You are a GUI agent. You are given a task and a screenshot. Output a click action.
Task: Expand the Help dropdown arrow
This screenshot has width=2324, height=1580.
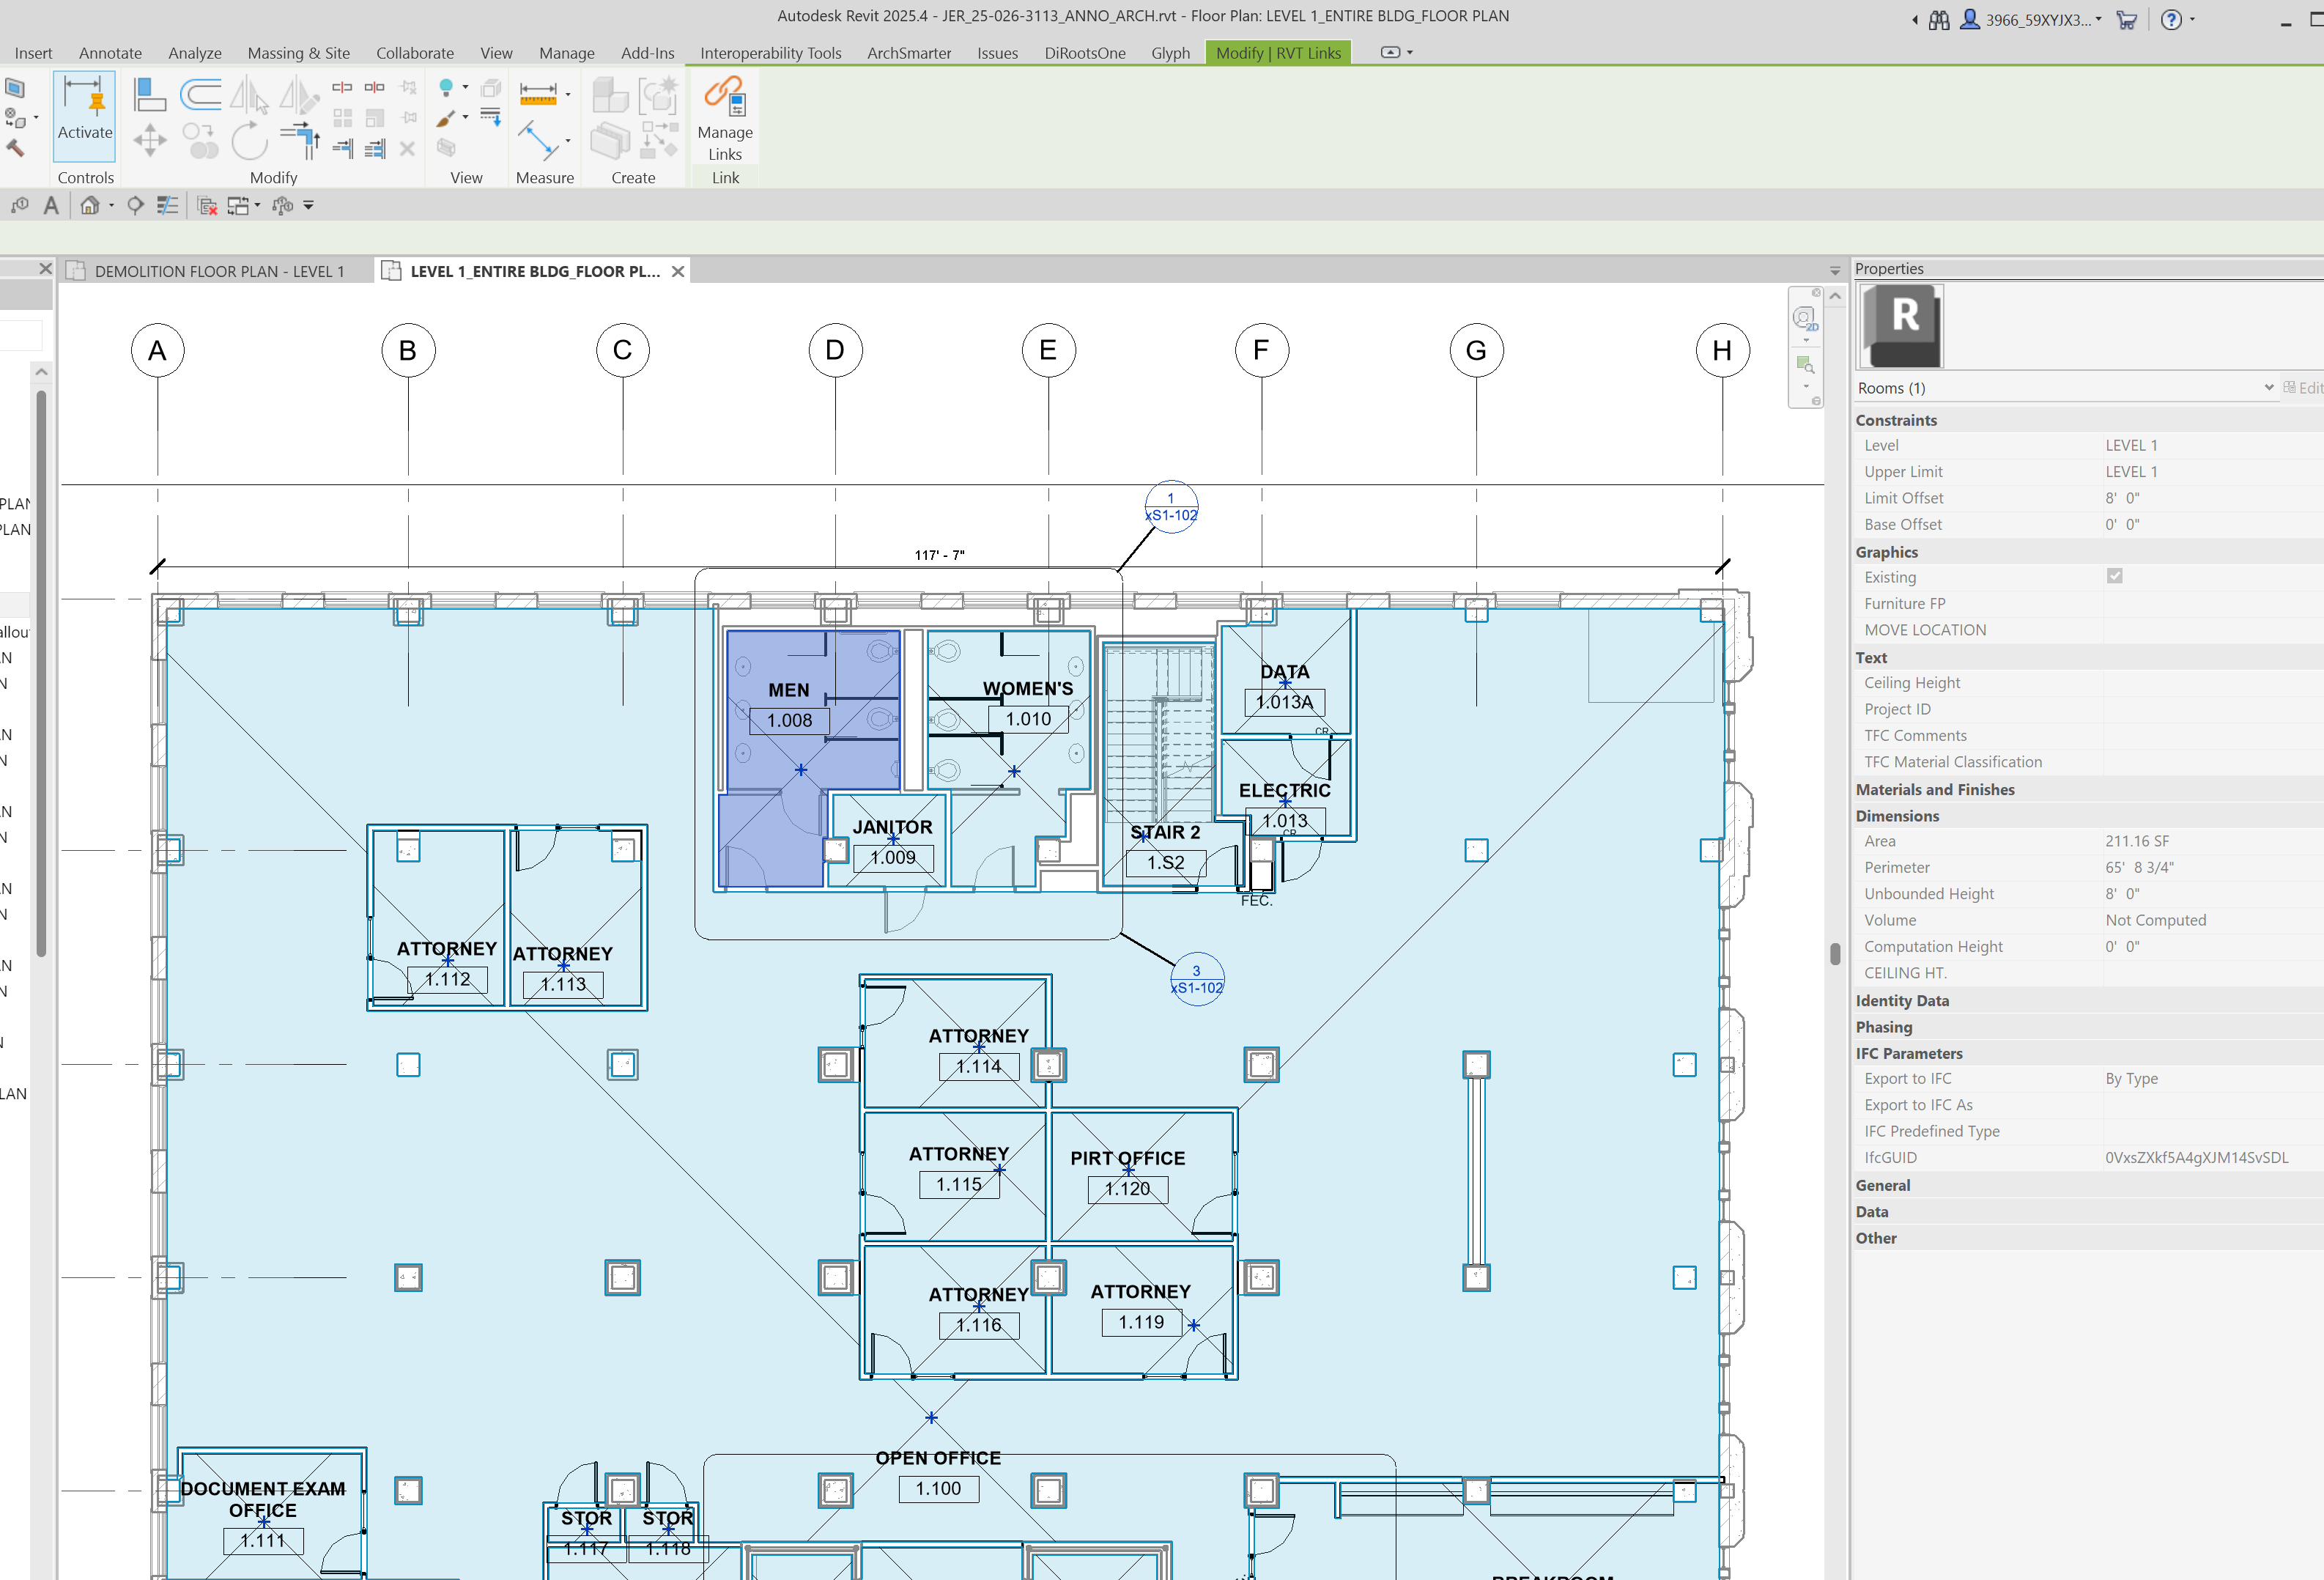pos(2192,20)
